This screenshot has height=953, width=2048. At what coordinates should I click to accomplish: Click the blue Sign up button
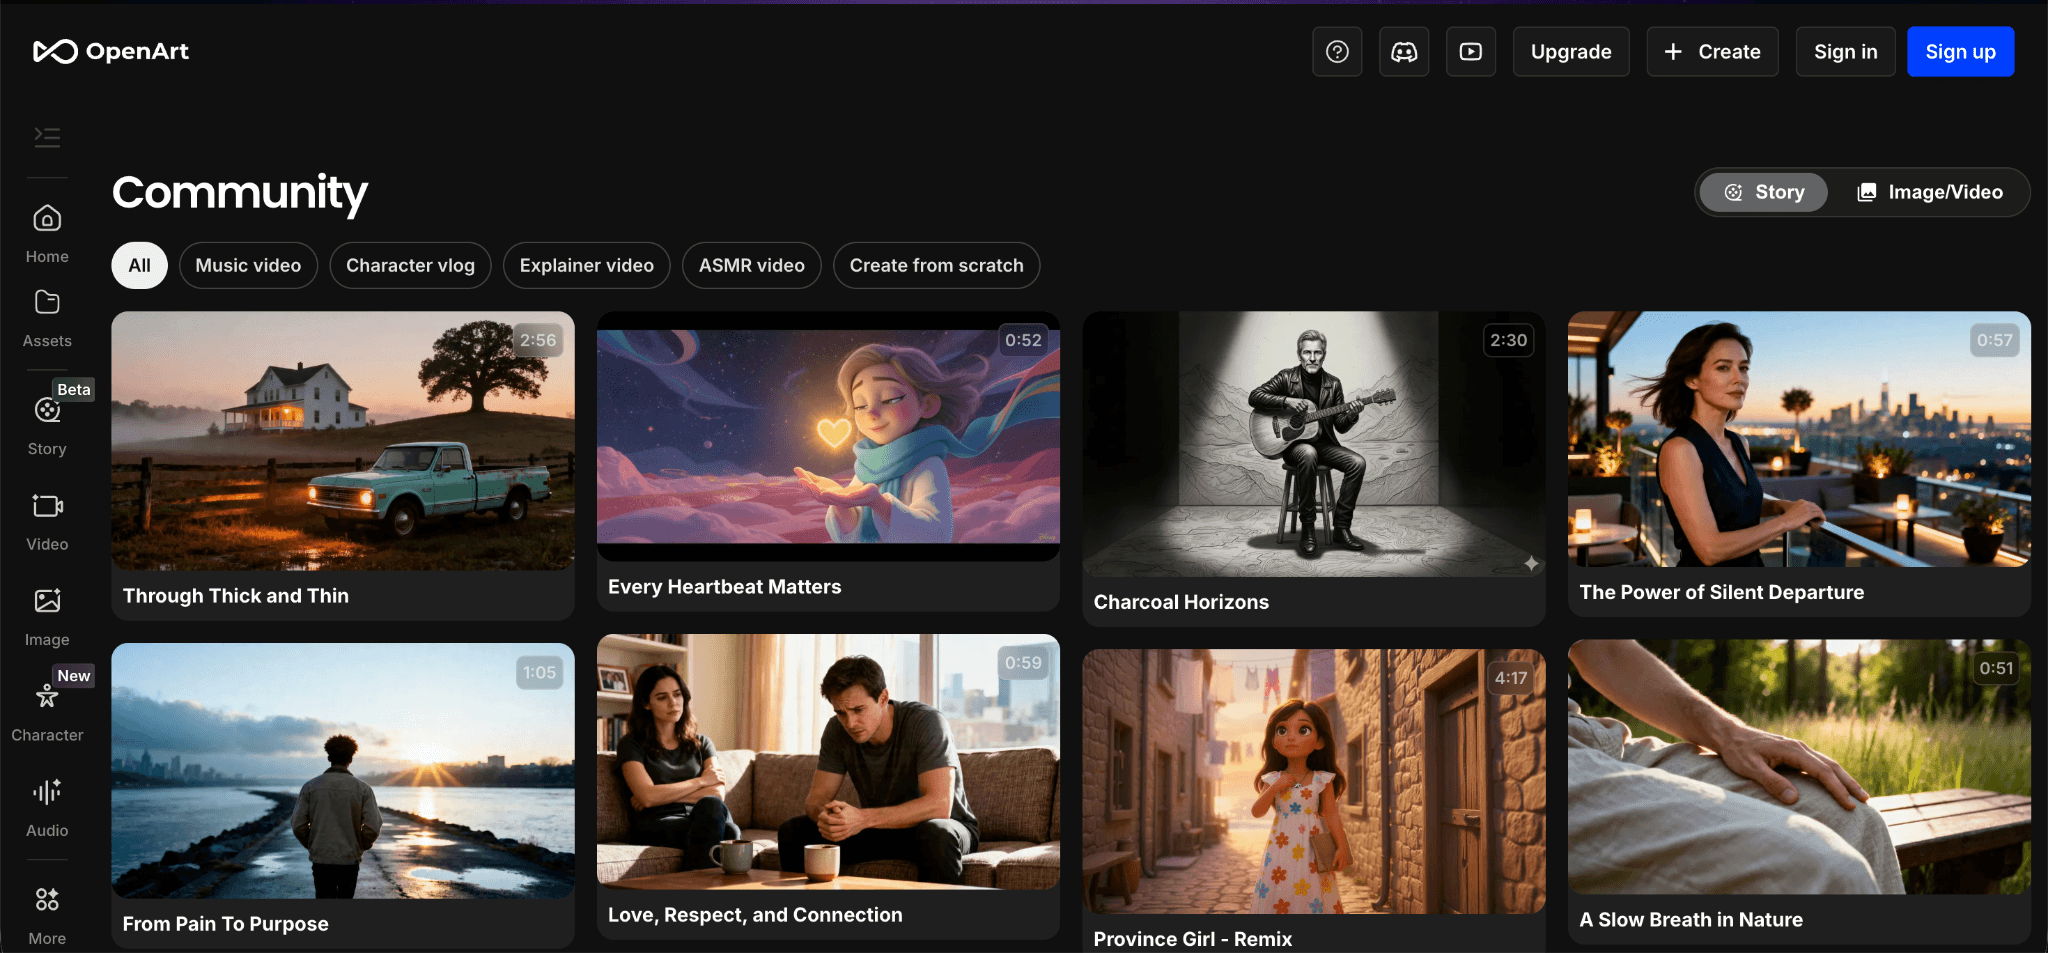[1960, 52]
